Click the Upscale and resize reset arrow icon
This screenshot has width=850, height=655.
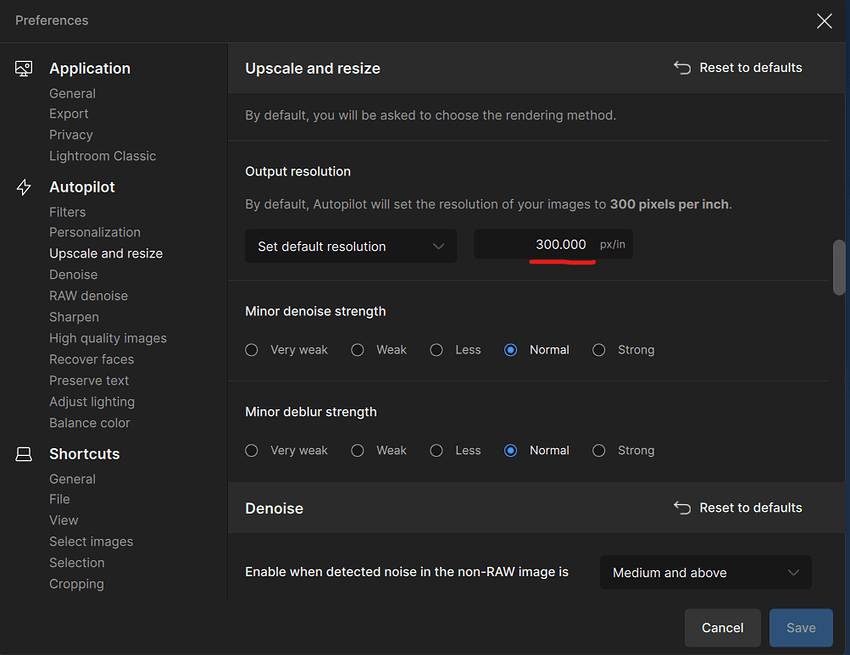(682, 68)
